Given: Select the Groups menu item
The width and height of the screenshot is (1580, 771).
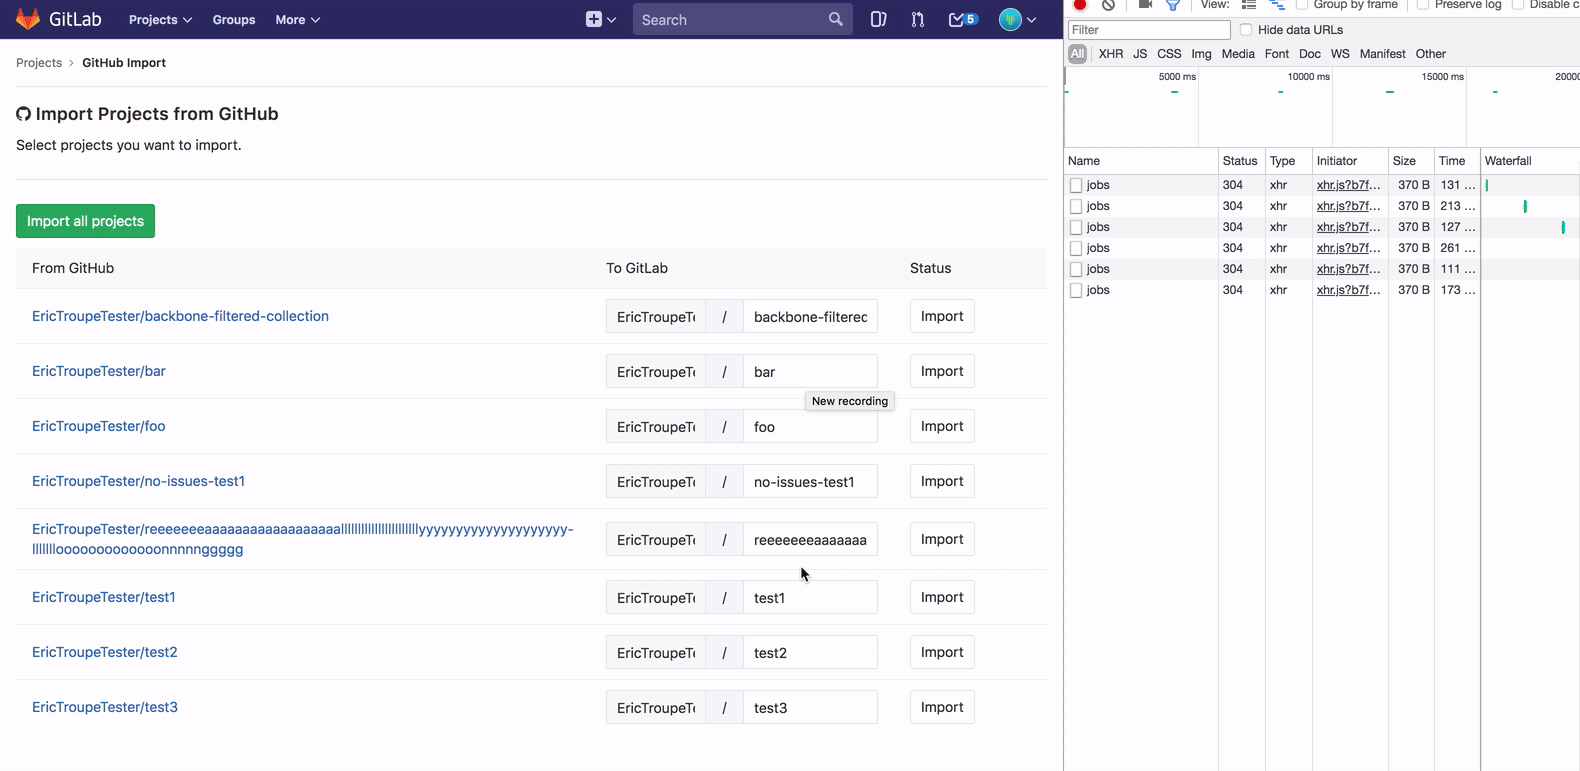Looking at the screenshot, I should [234, 19].
